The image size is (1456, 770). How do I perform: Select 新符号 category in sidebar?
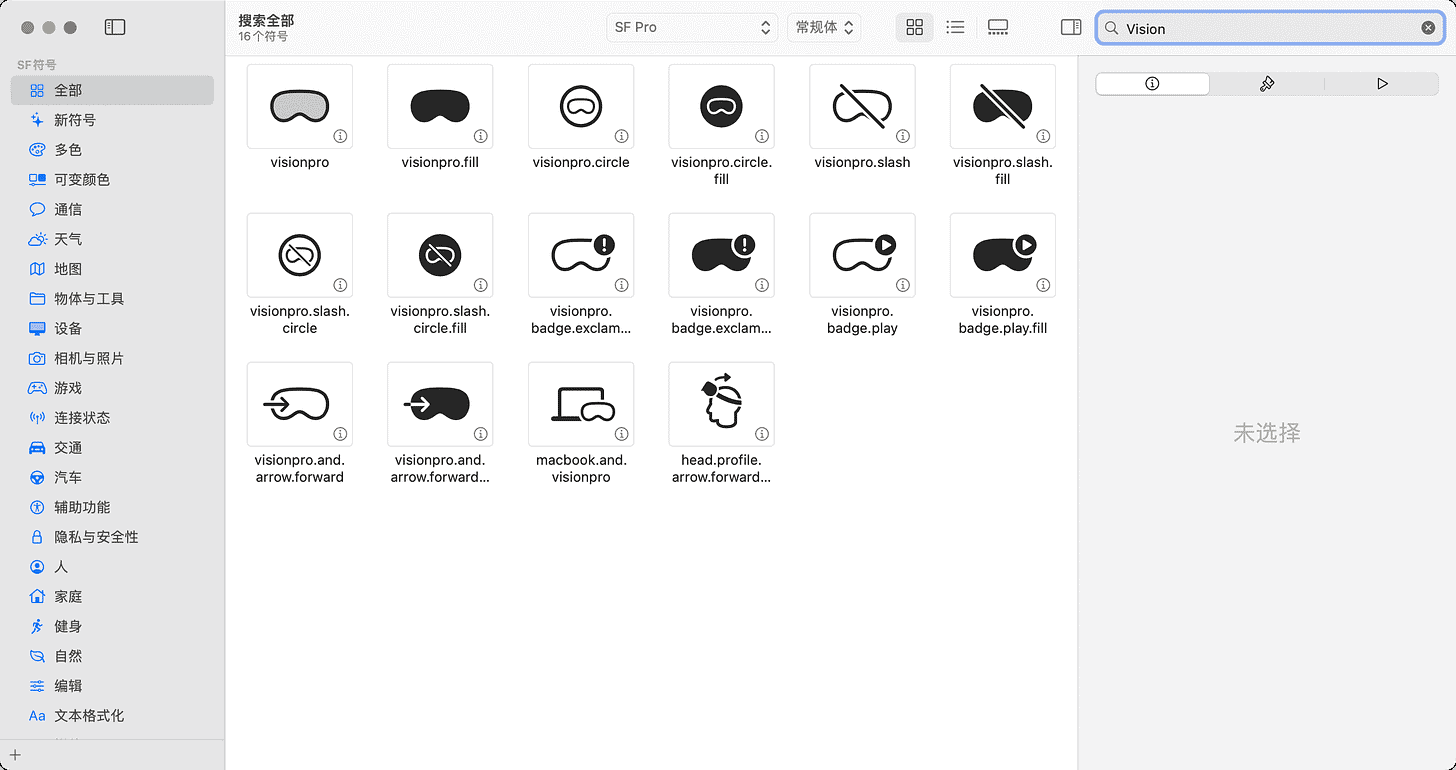click(x=112, y=120)
